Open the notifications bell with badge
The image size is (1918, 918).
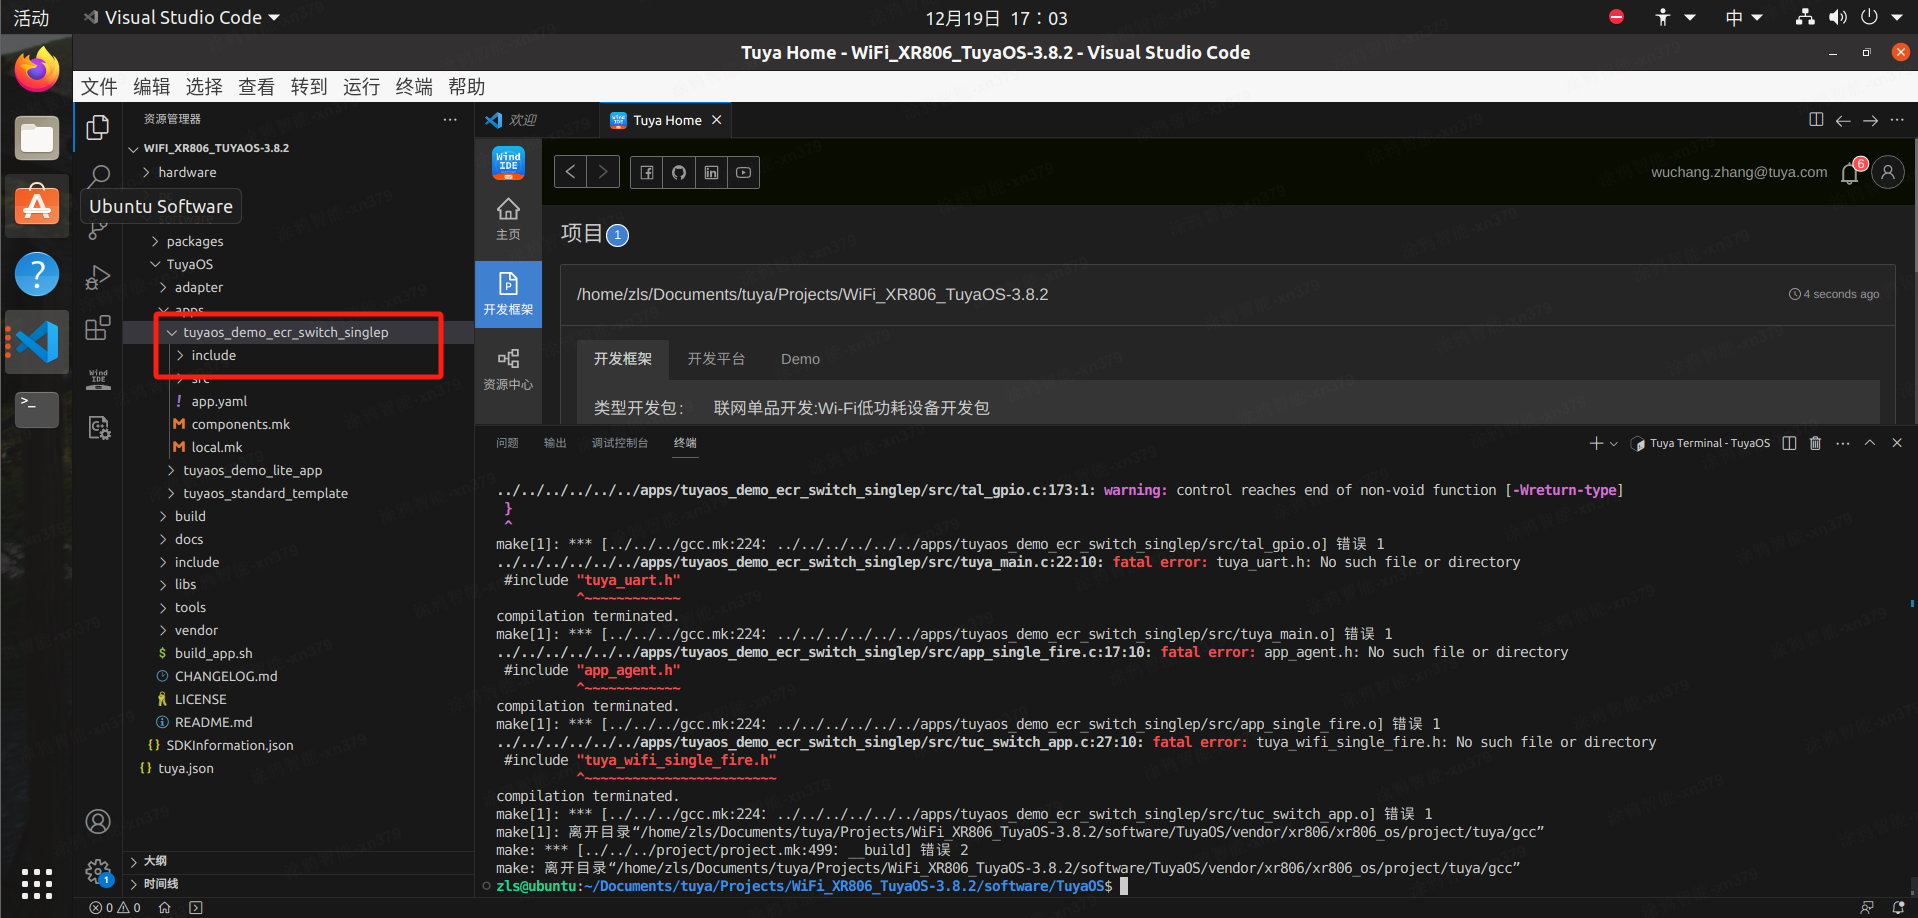pyautogui.click(x=1851, y=172)
